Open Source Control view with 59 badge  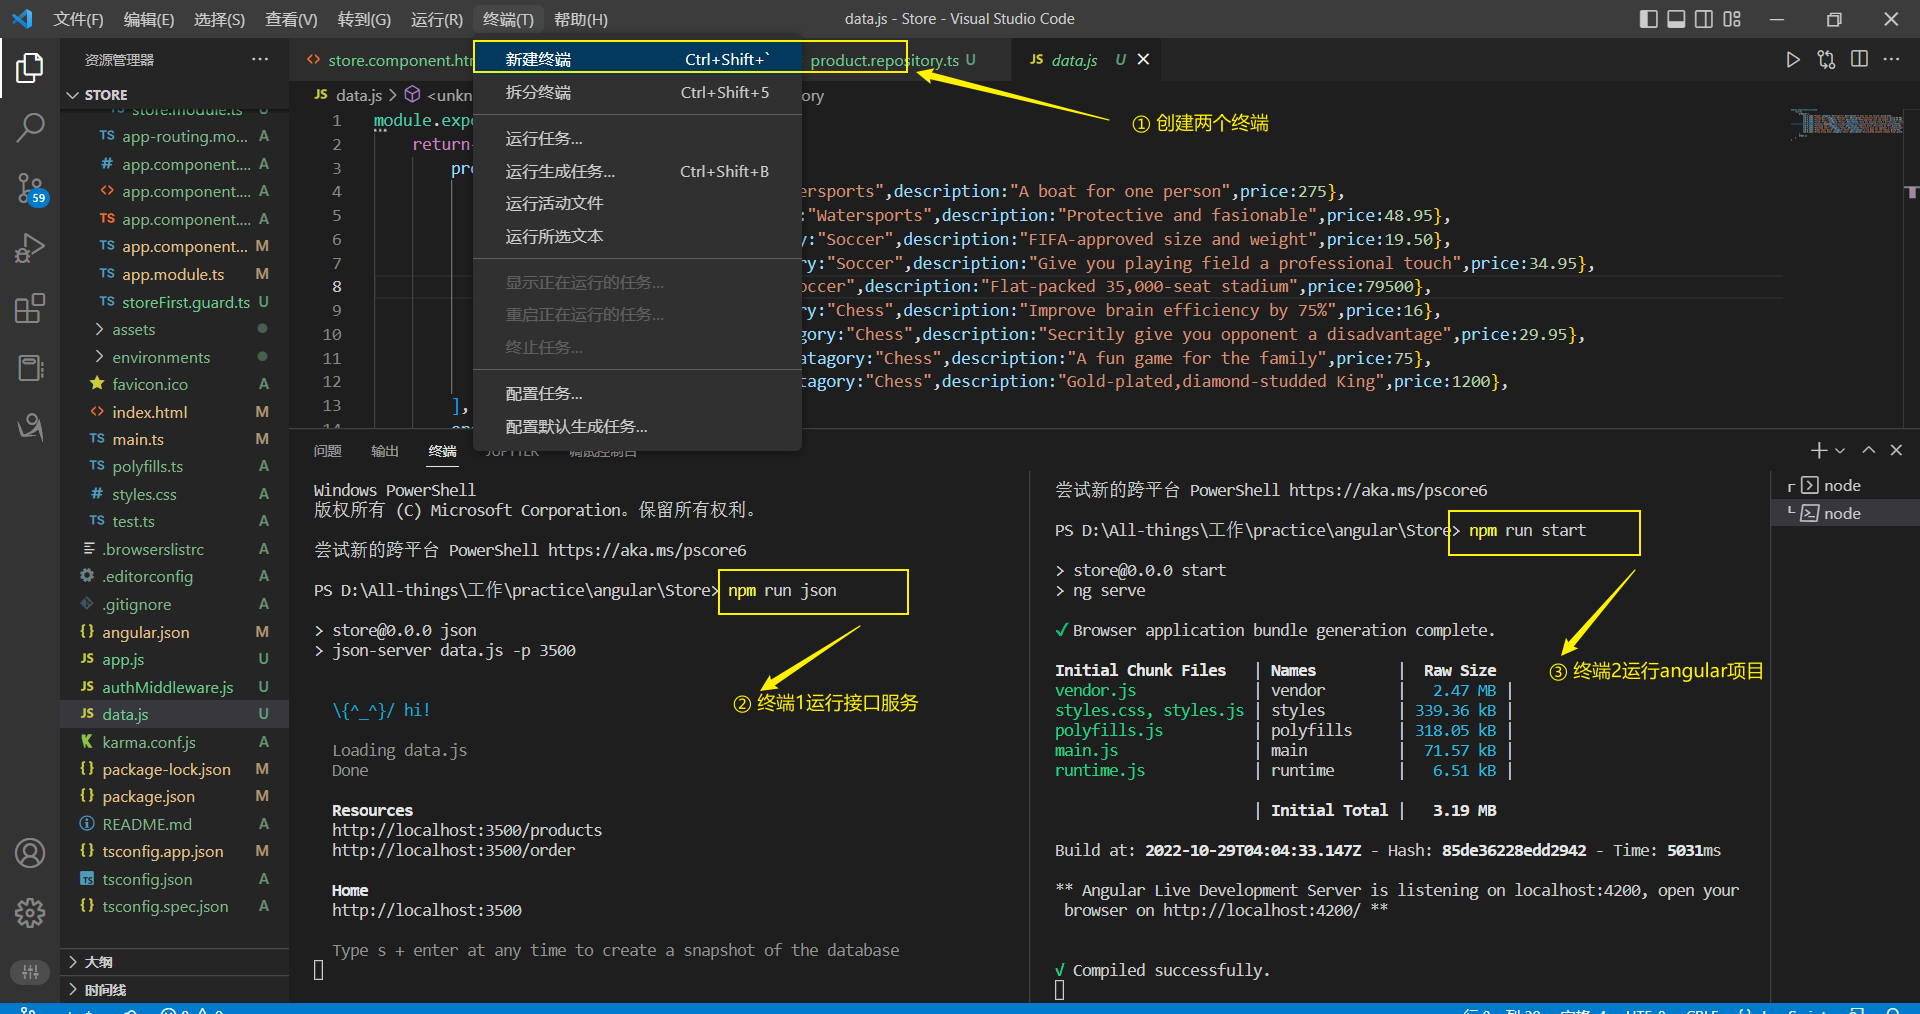[30, 188]
